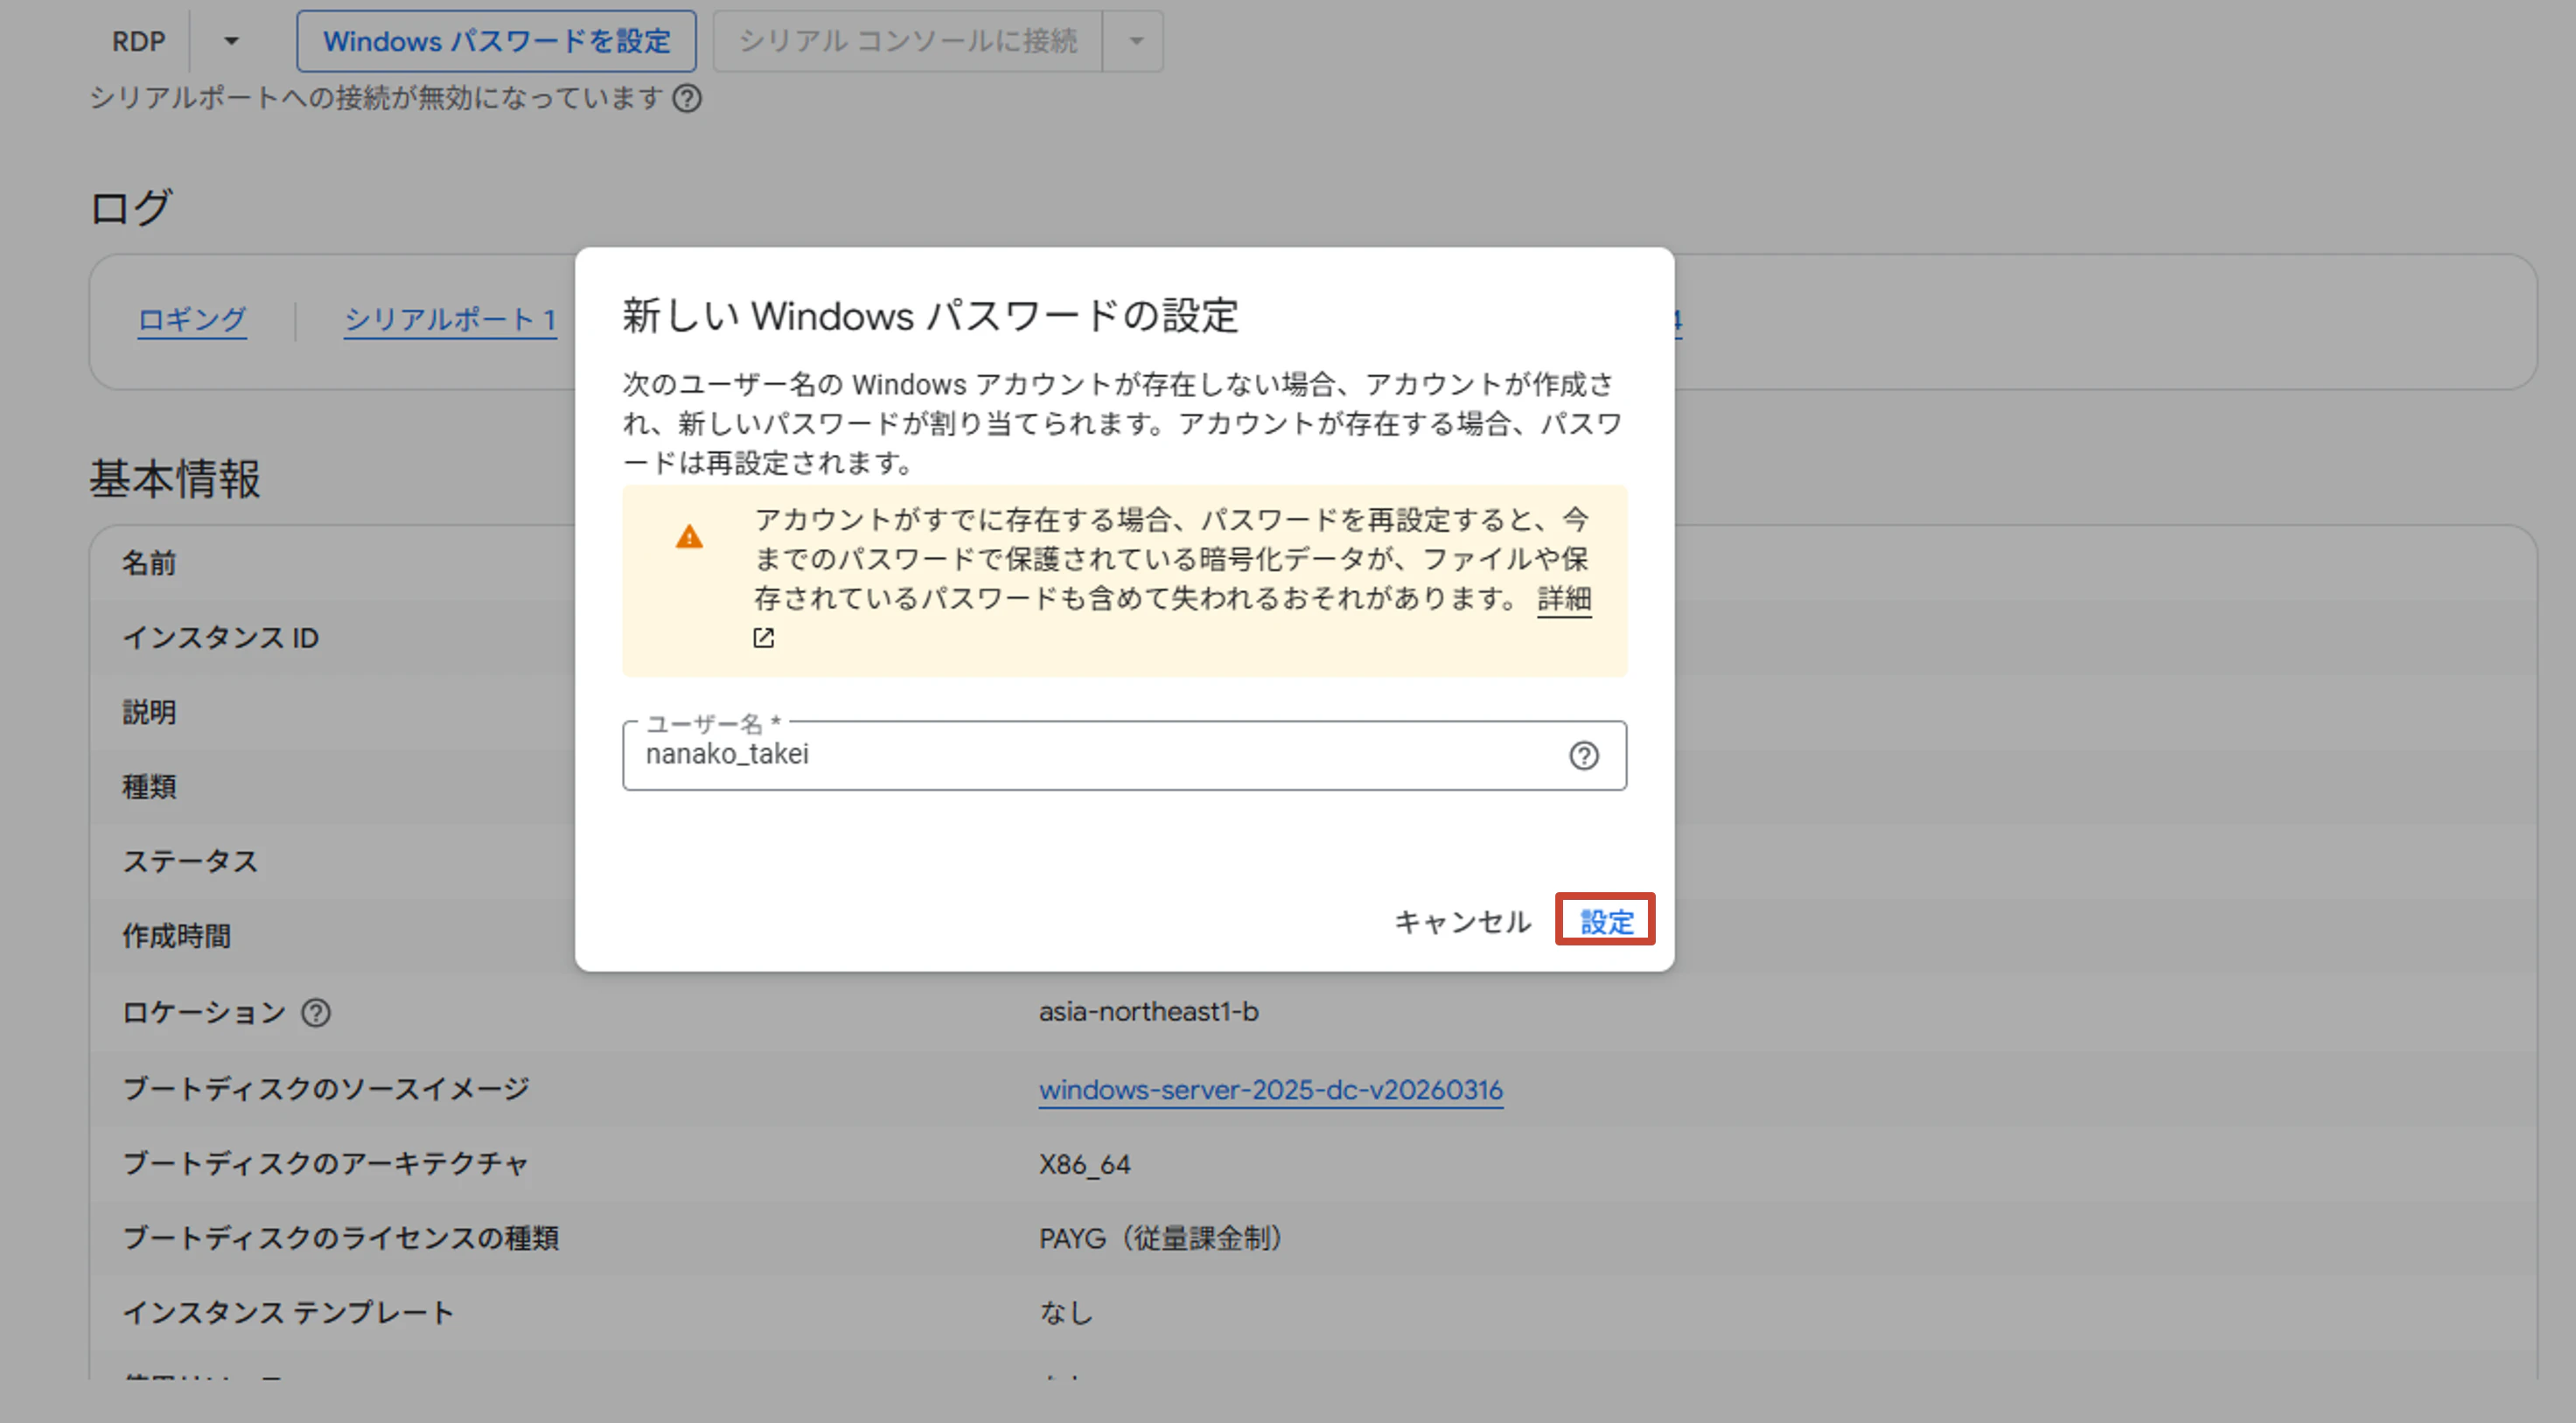Click the ブートディスクのライセンスの種類 label
Image resolution: width=2576 pixels, height=1423 pixels.
click(x=340, y=1238)
